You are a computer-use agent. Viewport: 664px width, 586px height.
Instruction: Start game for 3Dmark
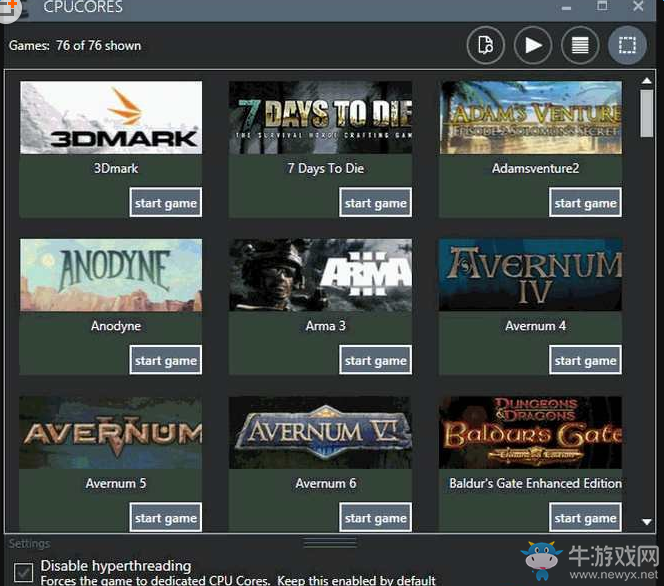pos(166,202)
